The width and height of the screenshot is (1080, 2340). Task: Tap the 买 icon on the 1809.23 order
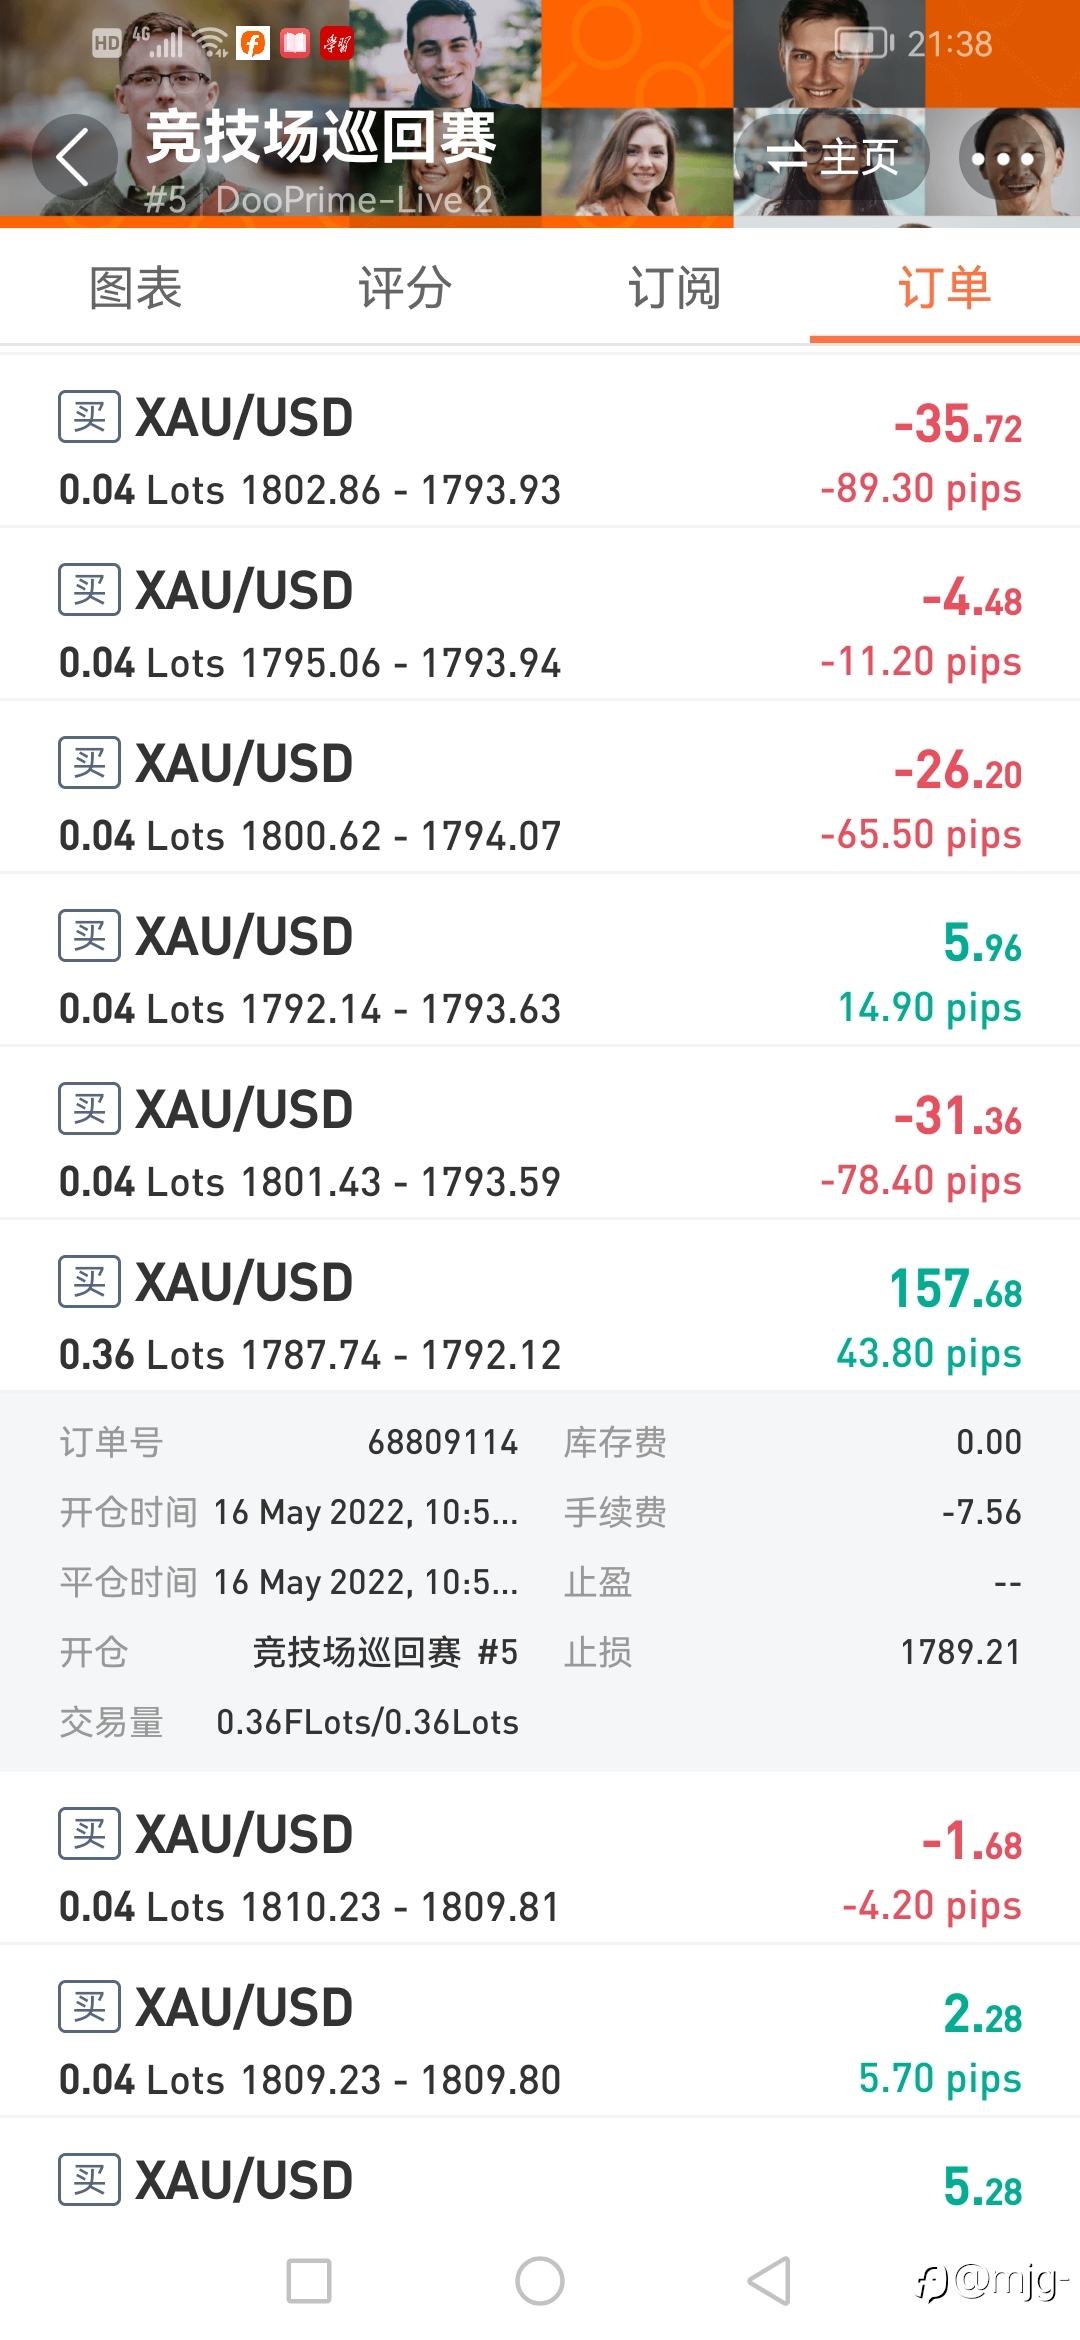[89, 2007]
